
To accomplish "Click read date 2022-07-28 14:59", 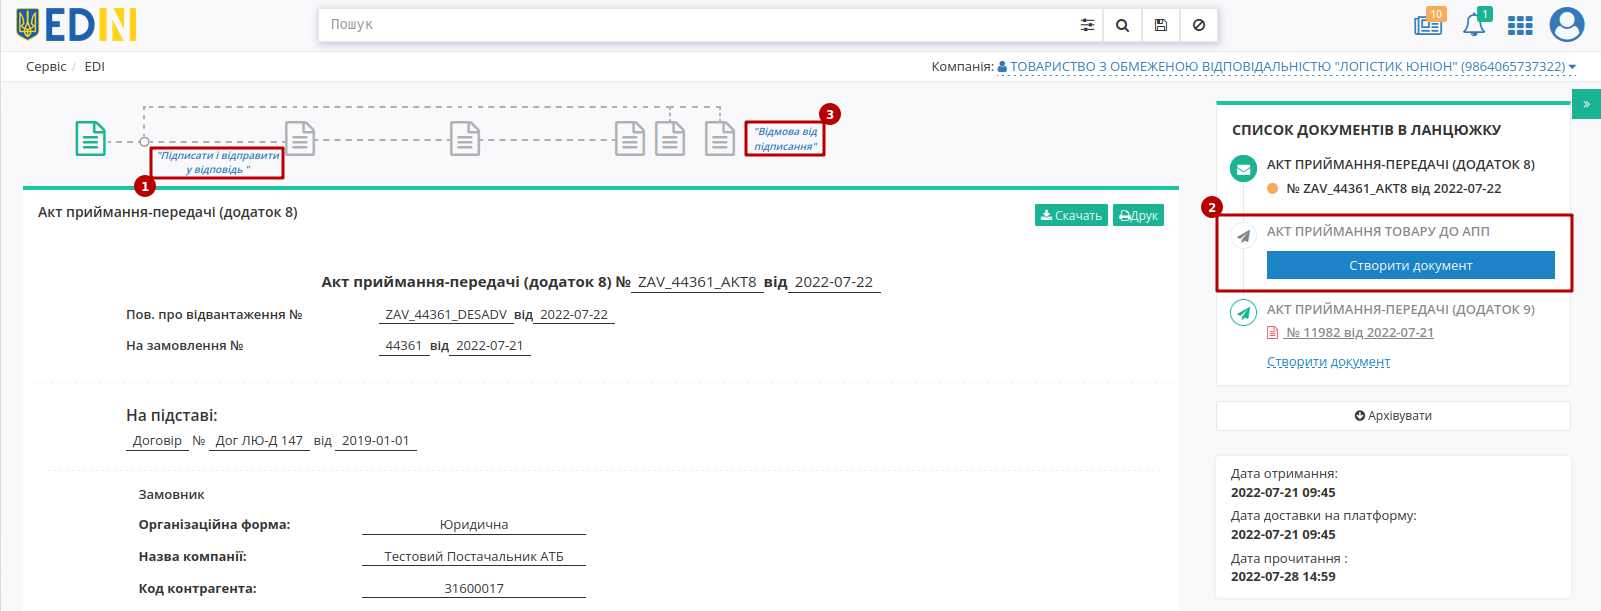I will [x=1283, y=577].
